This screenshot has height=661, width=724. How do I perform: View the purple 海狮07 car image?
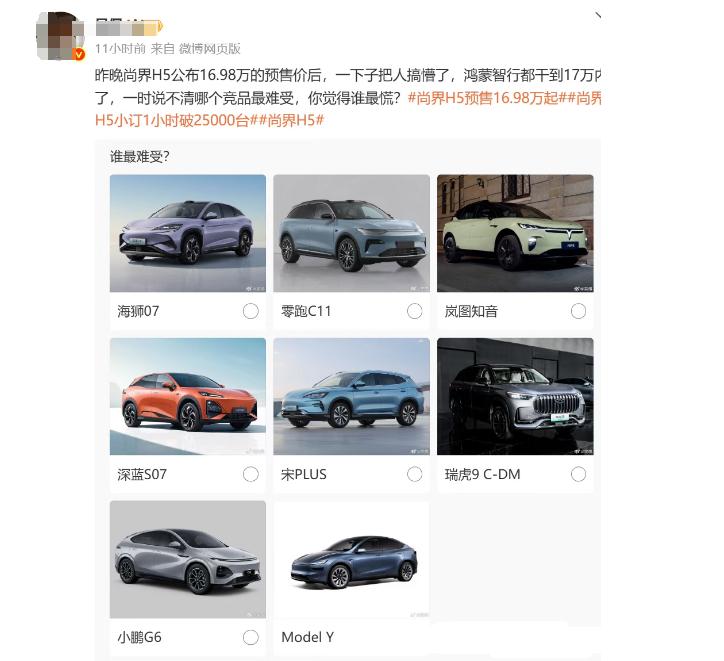[188, 233]
